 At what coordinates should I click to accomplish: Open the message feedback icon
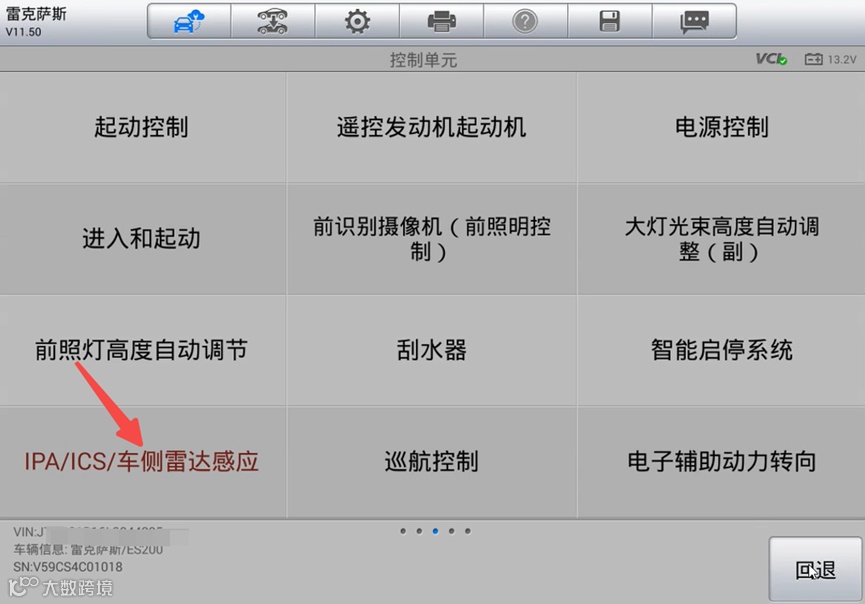tap(694, 22)
